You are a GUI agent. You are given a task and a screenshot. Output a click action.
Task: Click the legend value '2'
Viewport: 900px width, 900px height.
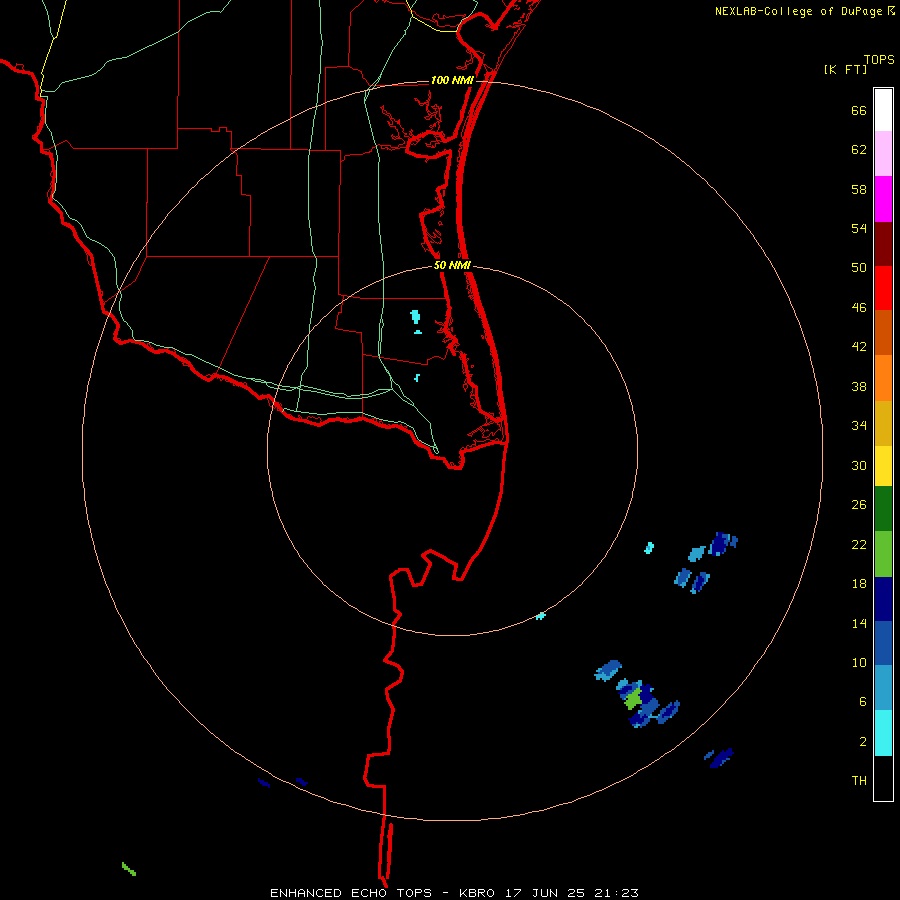[863, 742]
